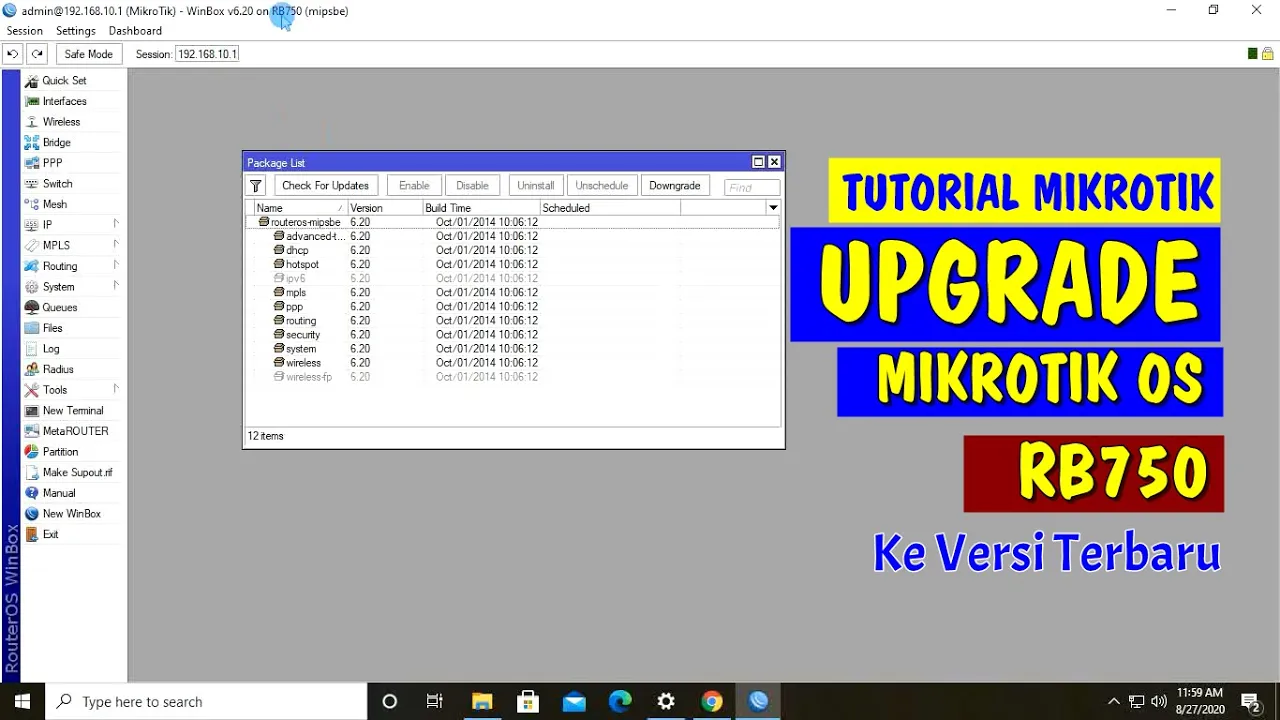Select the disabled wireless-fp package row
The width and height of the screenshot is (1280, 720).
(512, 376)
